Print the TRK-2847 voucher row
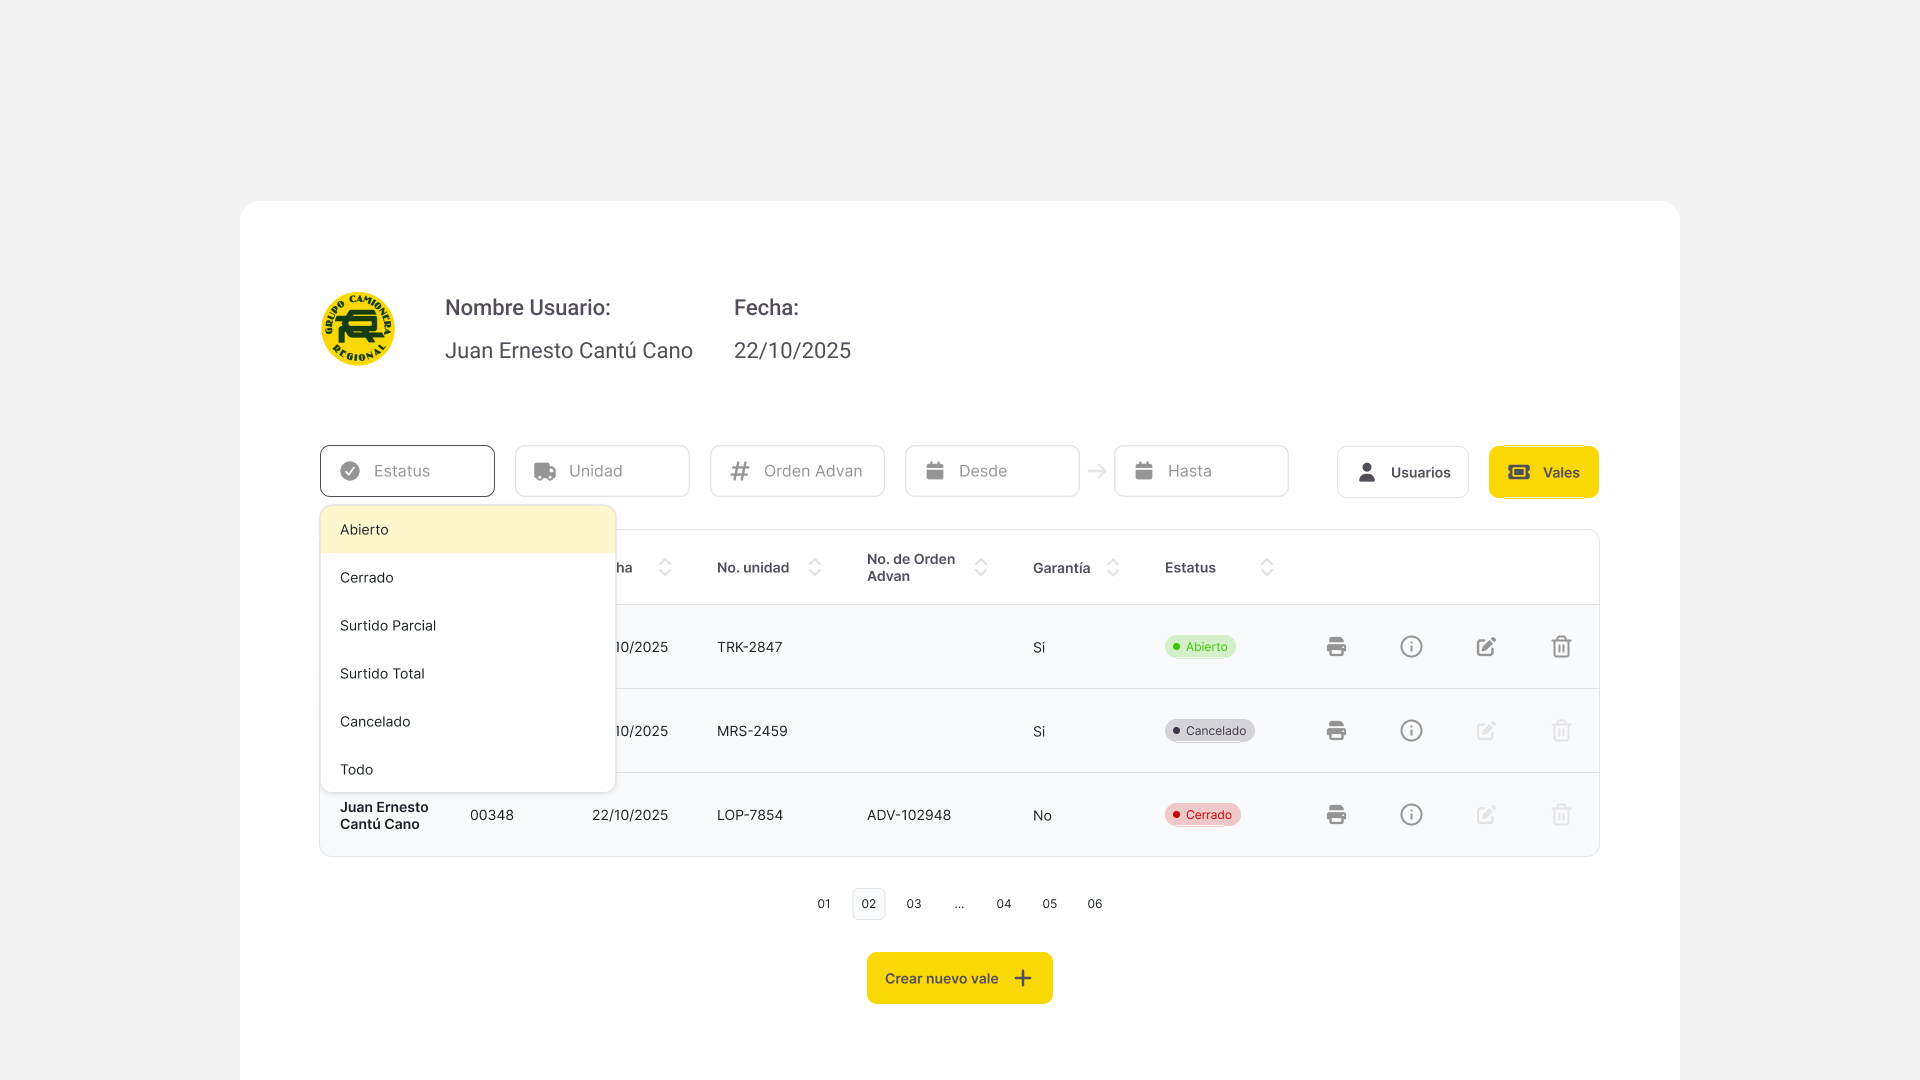This screenshot has height=1080, width=1920. (x=1336, y=647)
